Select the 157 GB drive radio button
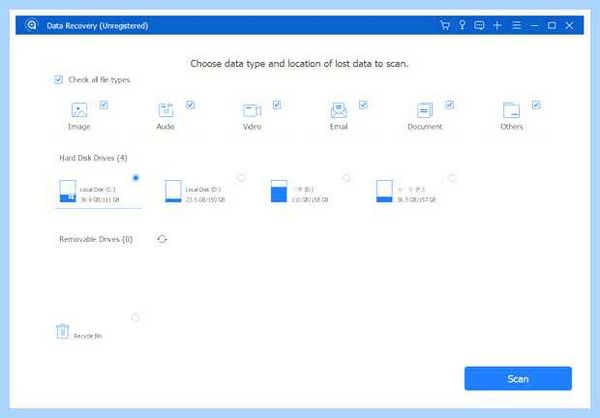Viewport: 600px width, 418px height. [452, 178]
